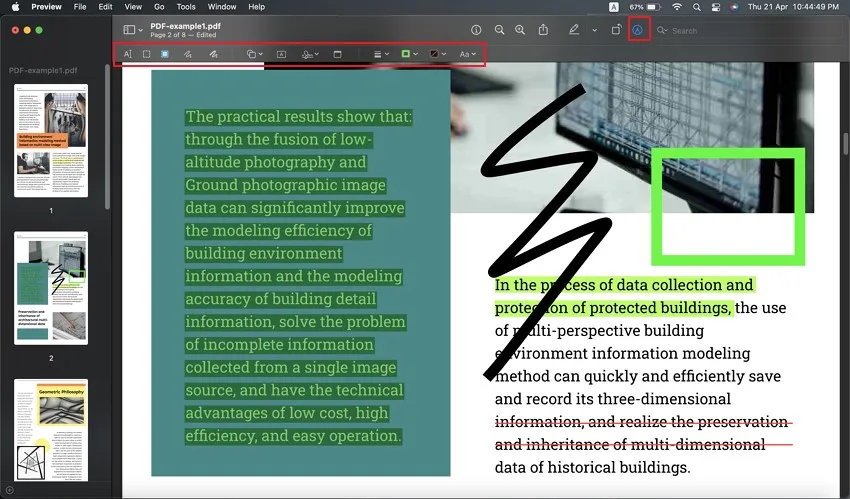The width and height of the screenshot is (850, 499).
Task: Click the PDF-example1.pdf sidebar label
Action: coord(43,70)
